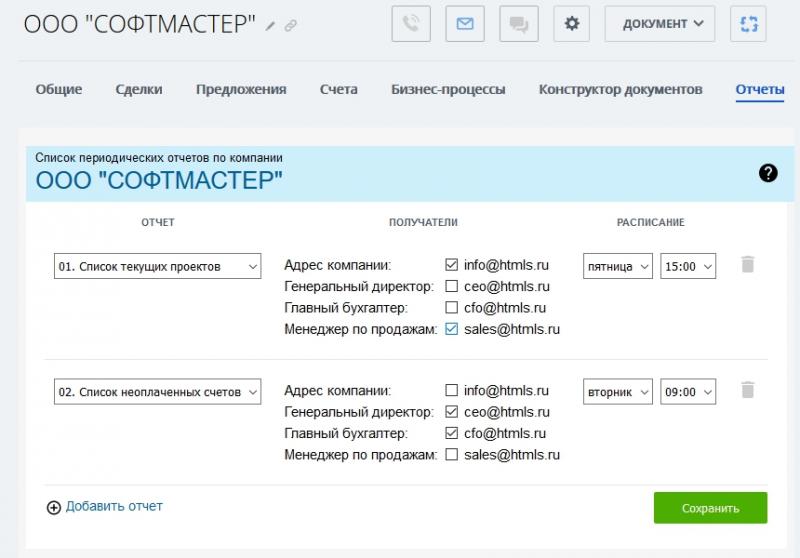This screenshot has width=800, height=558.
Task: Click the pencil icon to edit company name
Action: point(270,26)
